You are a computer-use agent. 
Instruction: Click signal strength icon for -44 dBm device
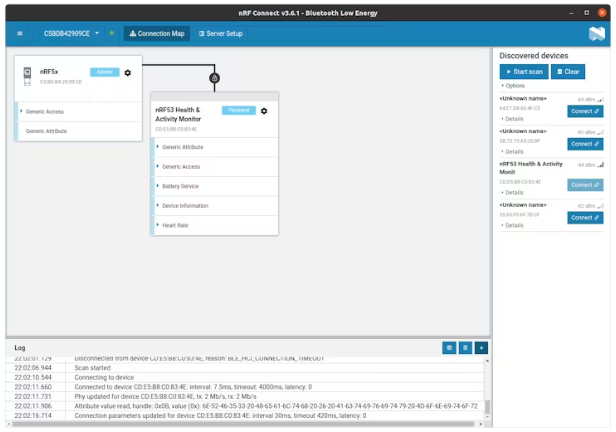point(600,165)
